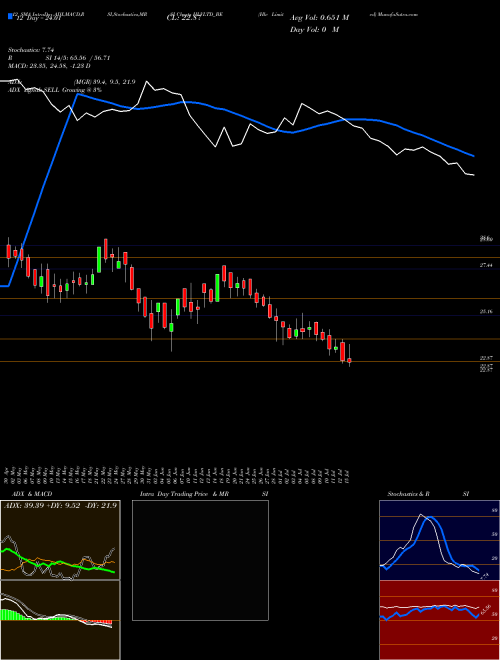This screenshot has width=500, height=660.
Task: Click the empty intraday trading price panel
Action: coord(200,560)
